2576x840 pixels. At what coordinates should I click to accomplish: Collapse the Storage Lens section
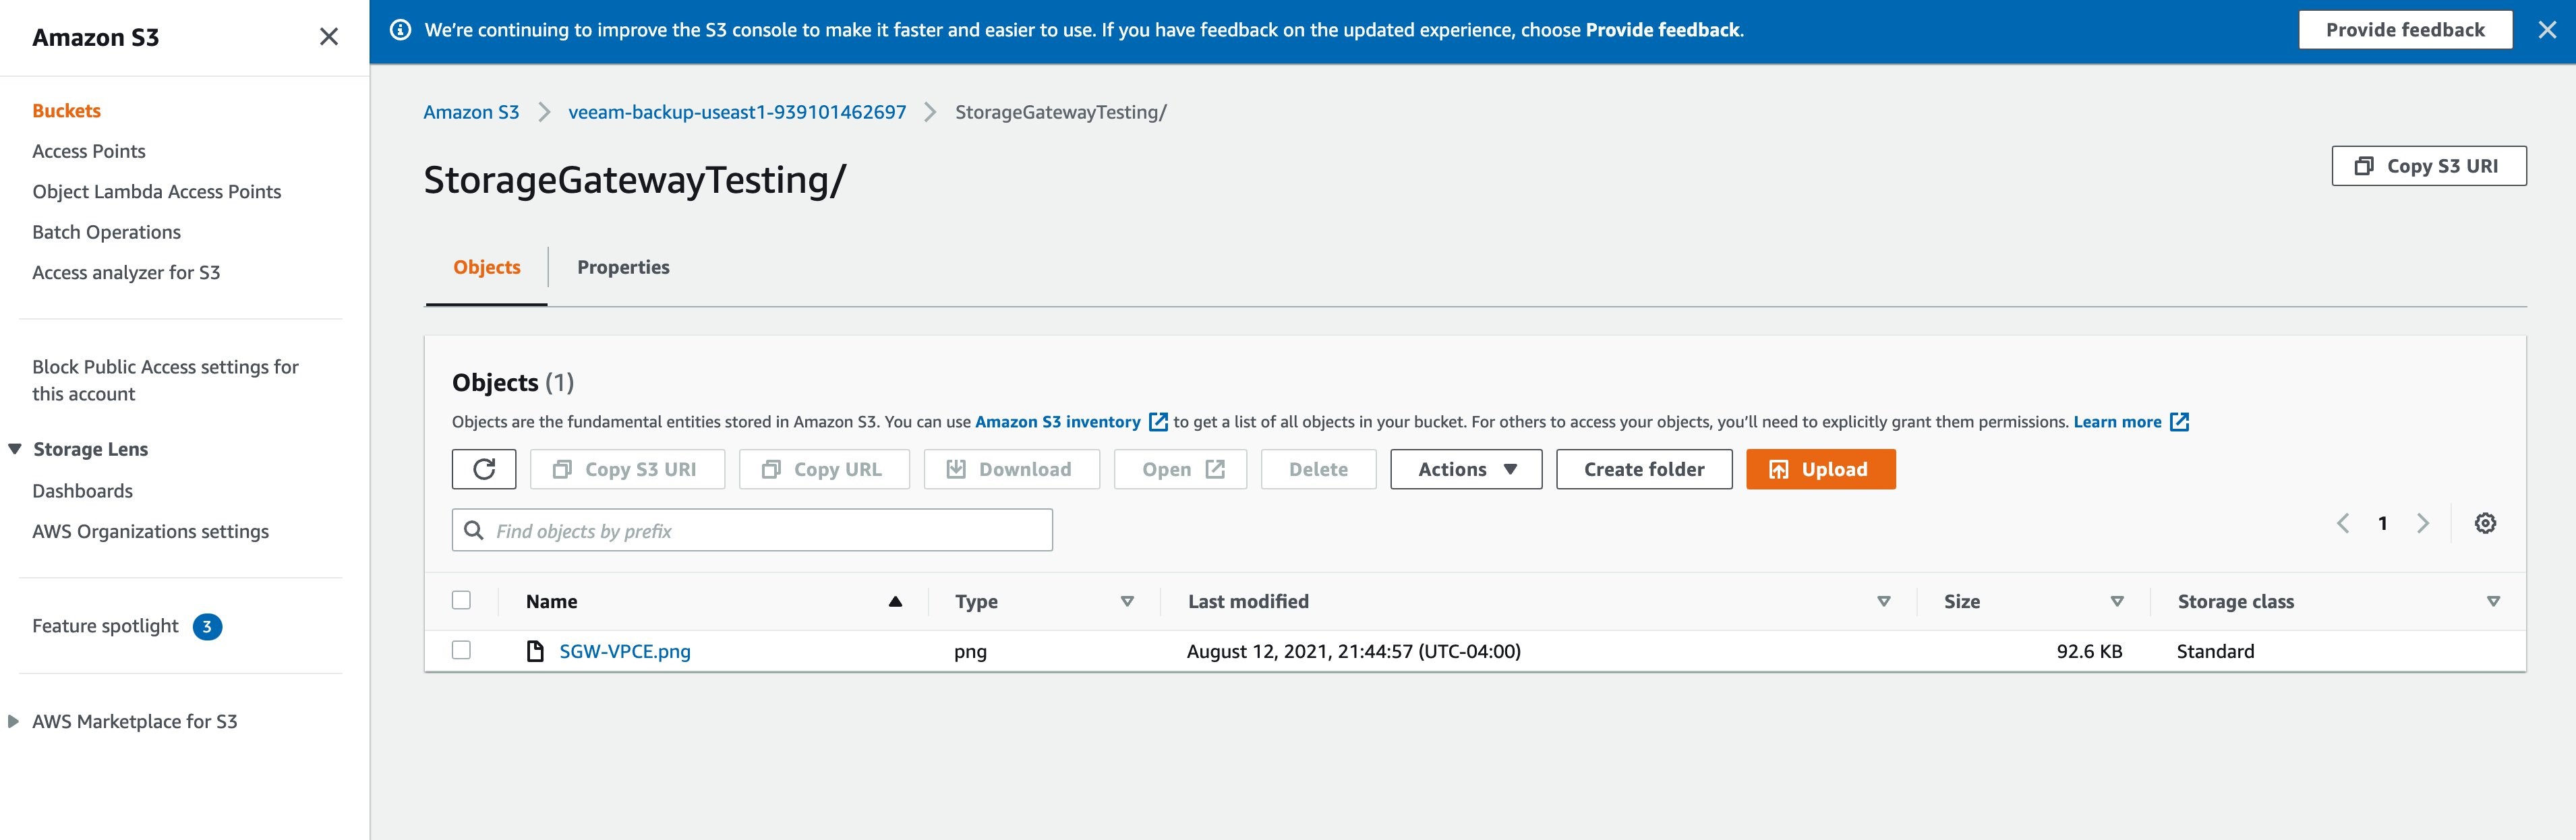(x=15, y=449)
